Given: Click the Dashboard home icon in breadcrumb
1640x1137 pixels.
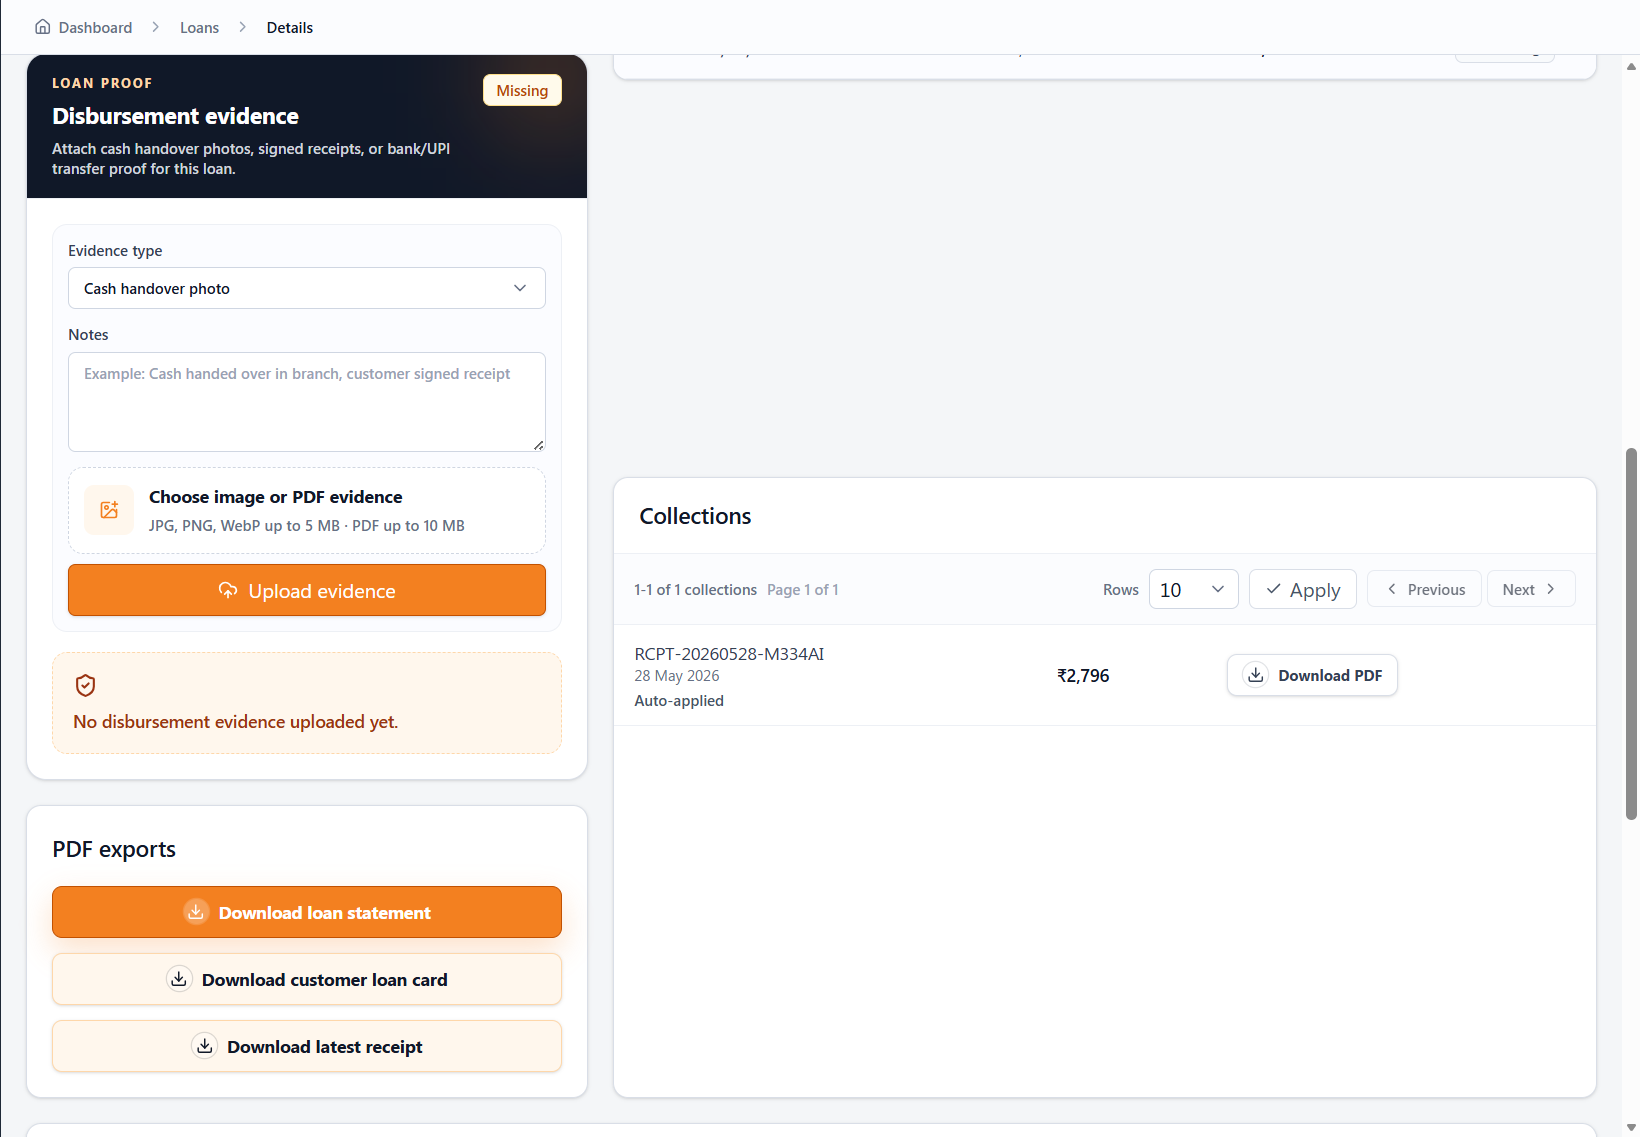Looking at the screenshot, I should pos(42,27).
